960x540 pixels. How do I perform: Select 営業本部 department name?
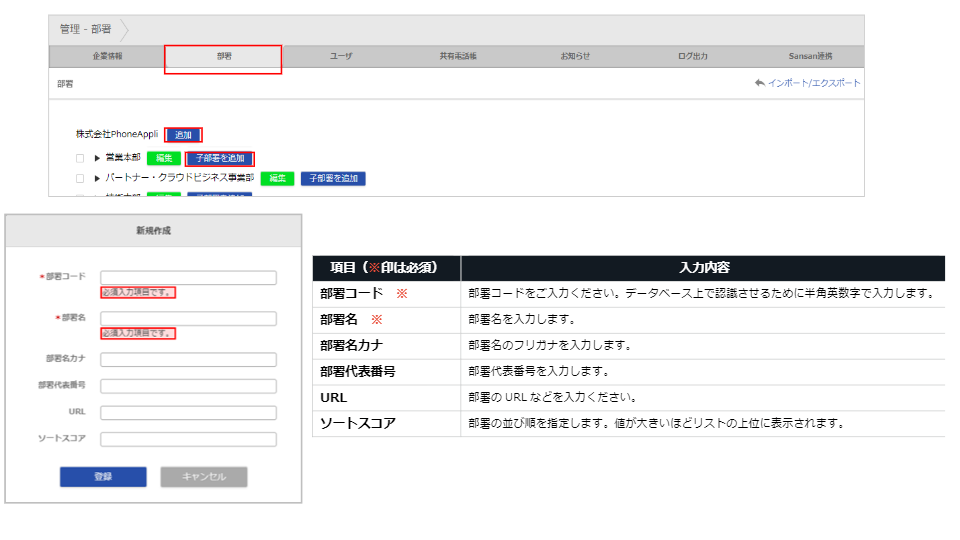coord(123,157)
